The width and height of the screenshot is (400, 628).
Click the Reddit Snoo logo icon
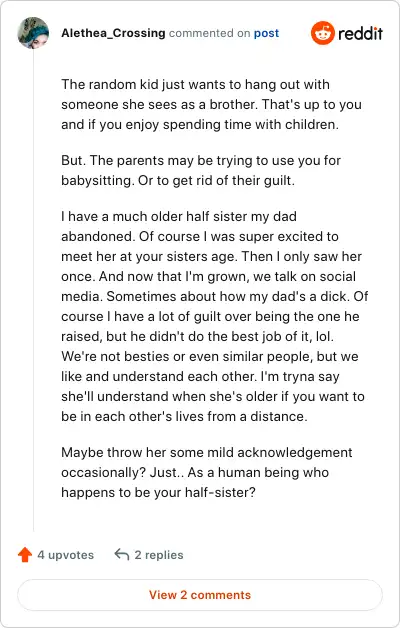[x=322, y=33]
